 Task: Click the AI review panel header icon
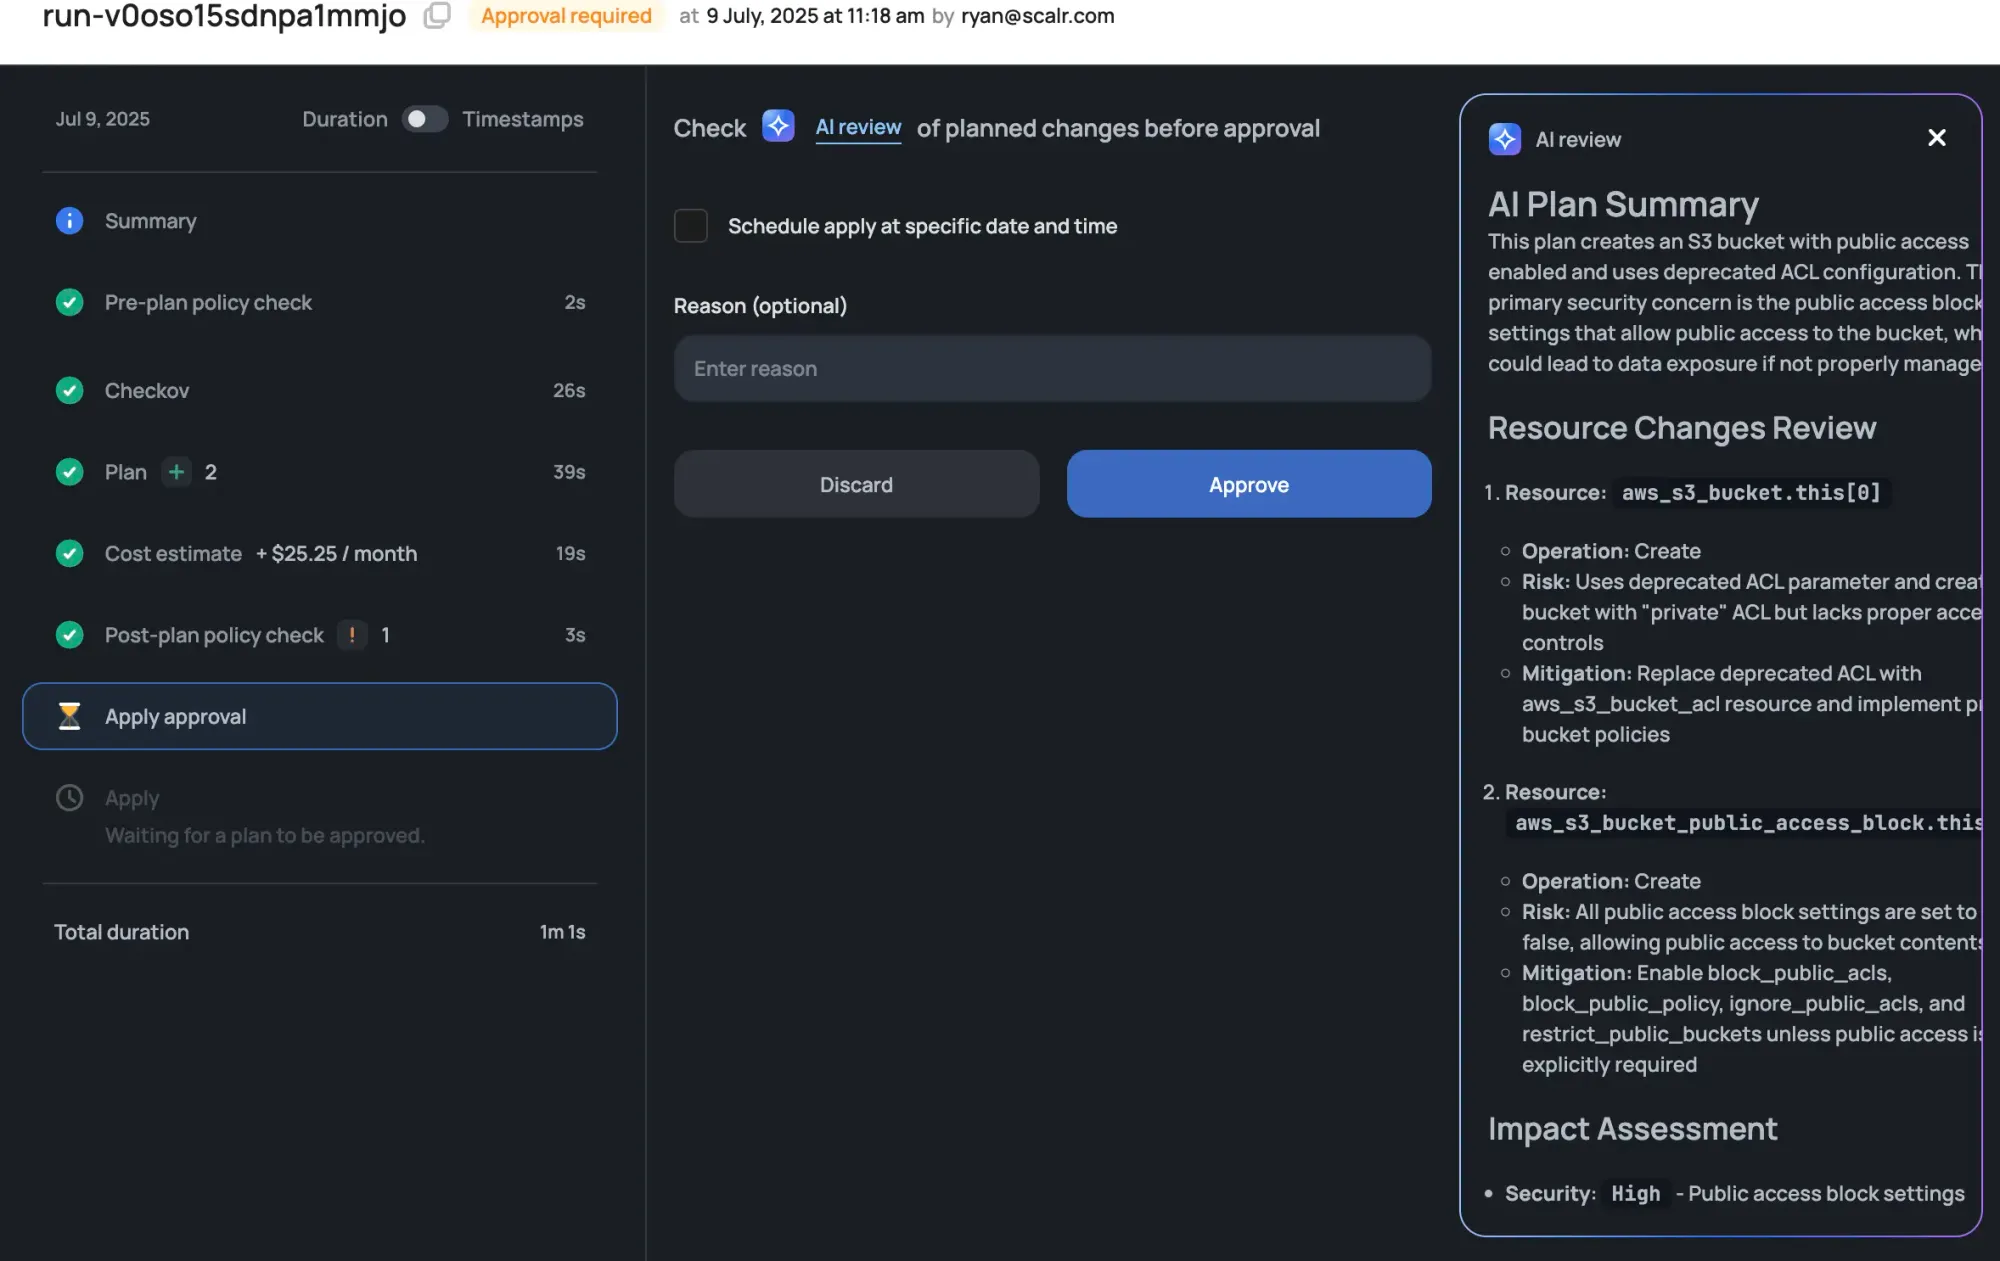(x=1504, y=139)
